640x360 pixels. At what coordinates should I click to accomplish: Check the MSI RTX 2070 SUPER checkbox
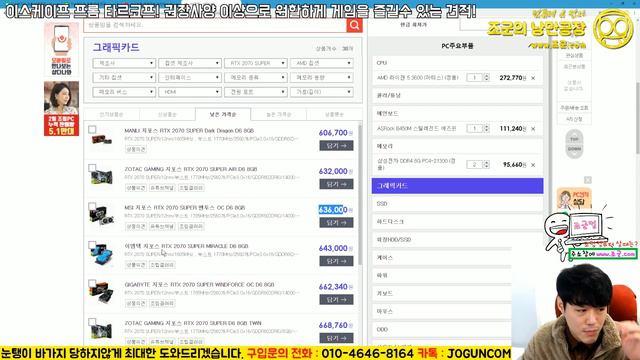click(x=92, y=206)
